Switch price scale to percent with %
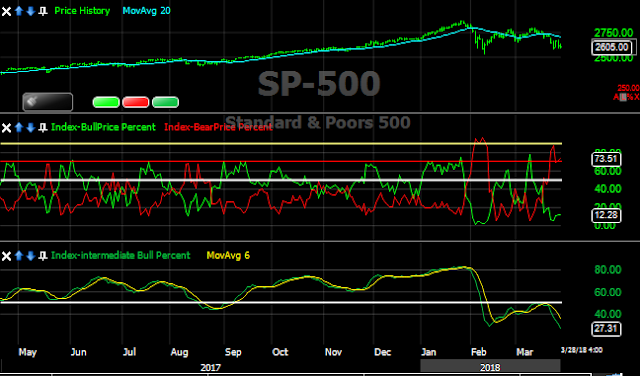The width and height of the screenshot is (640, 376). coord(630,97)
